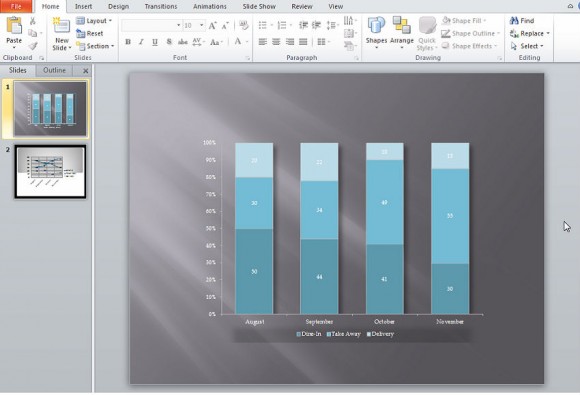Switch to the View tab
The image size is (580, 395).
(x=335, y=6)
